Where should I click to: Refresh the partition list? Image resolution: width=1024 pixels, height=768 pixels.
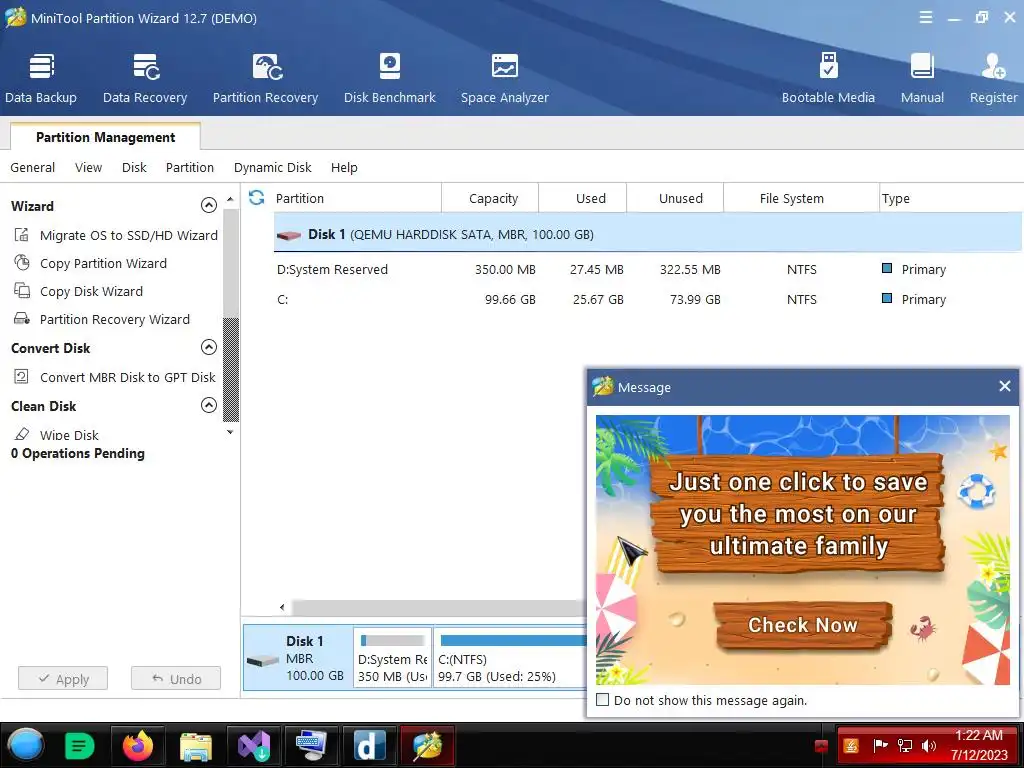coord(257,197)
